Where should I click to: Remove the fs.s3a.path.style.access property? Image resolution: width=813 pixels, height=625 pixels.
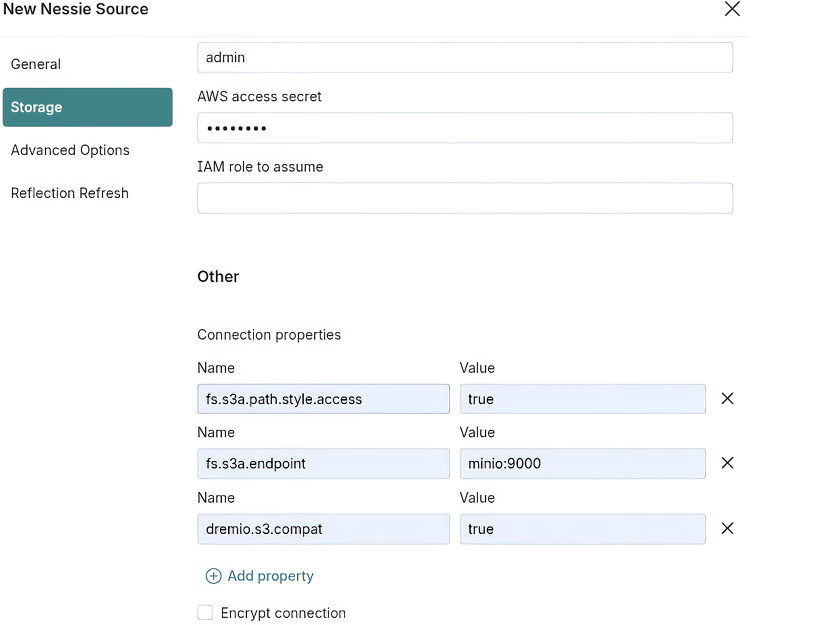(x=727, y=398)
